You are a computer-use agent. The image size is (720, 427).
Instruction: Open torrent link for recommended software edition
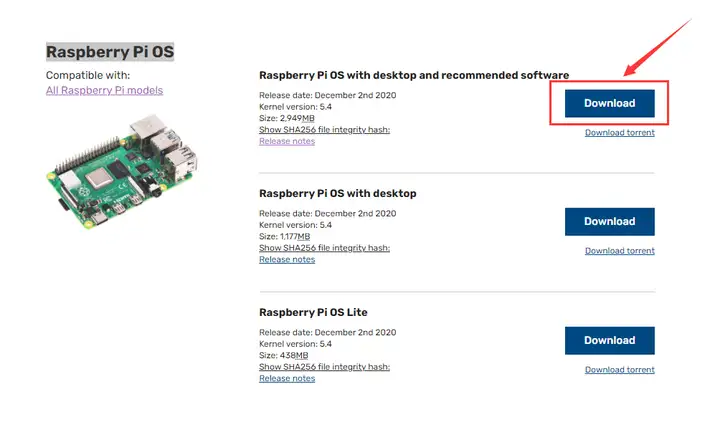click(x=619, y=132)
